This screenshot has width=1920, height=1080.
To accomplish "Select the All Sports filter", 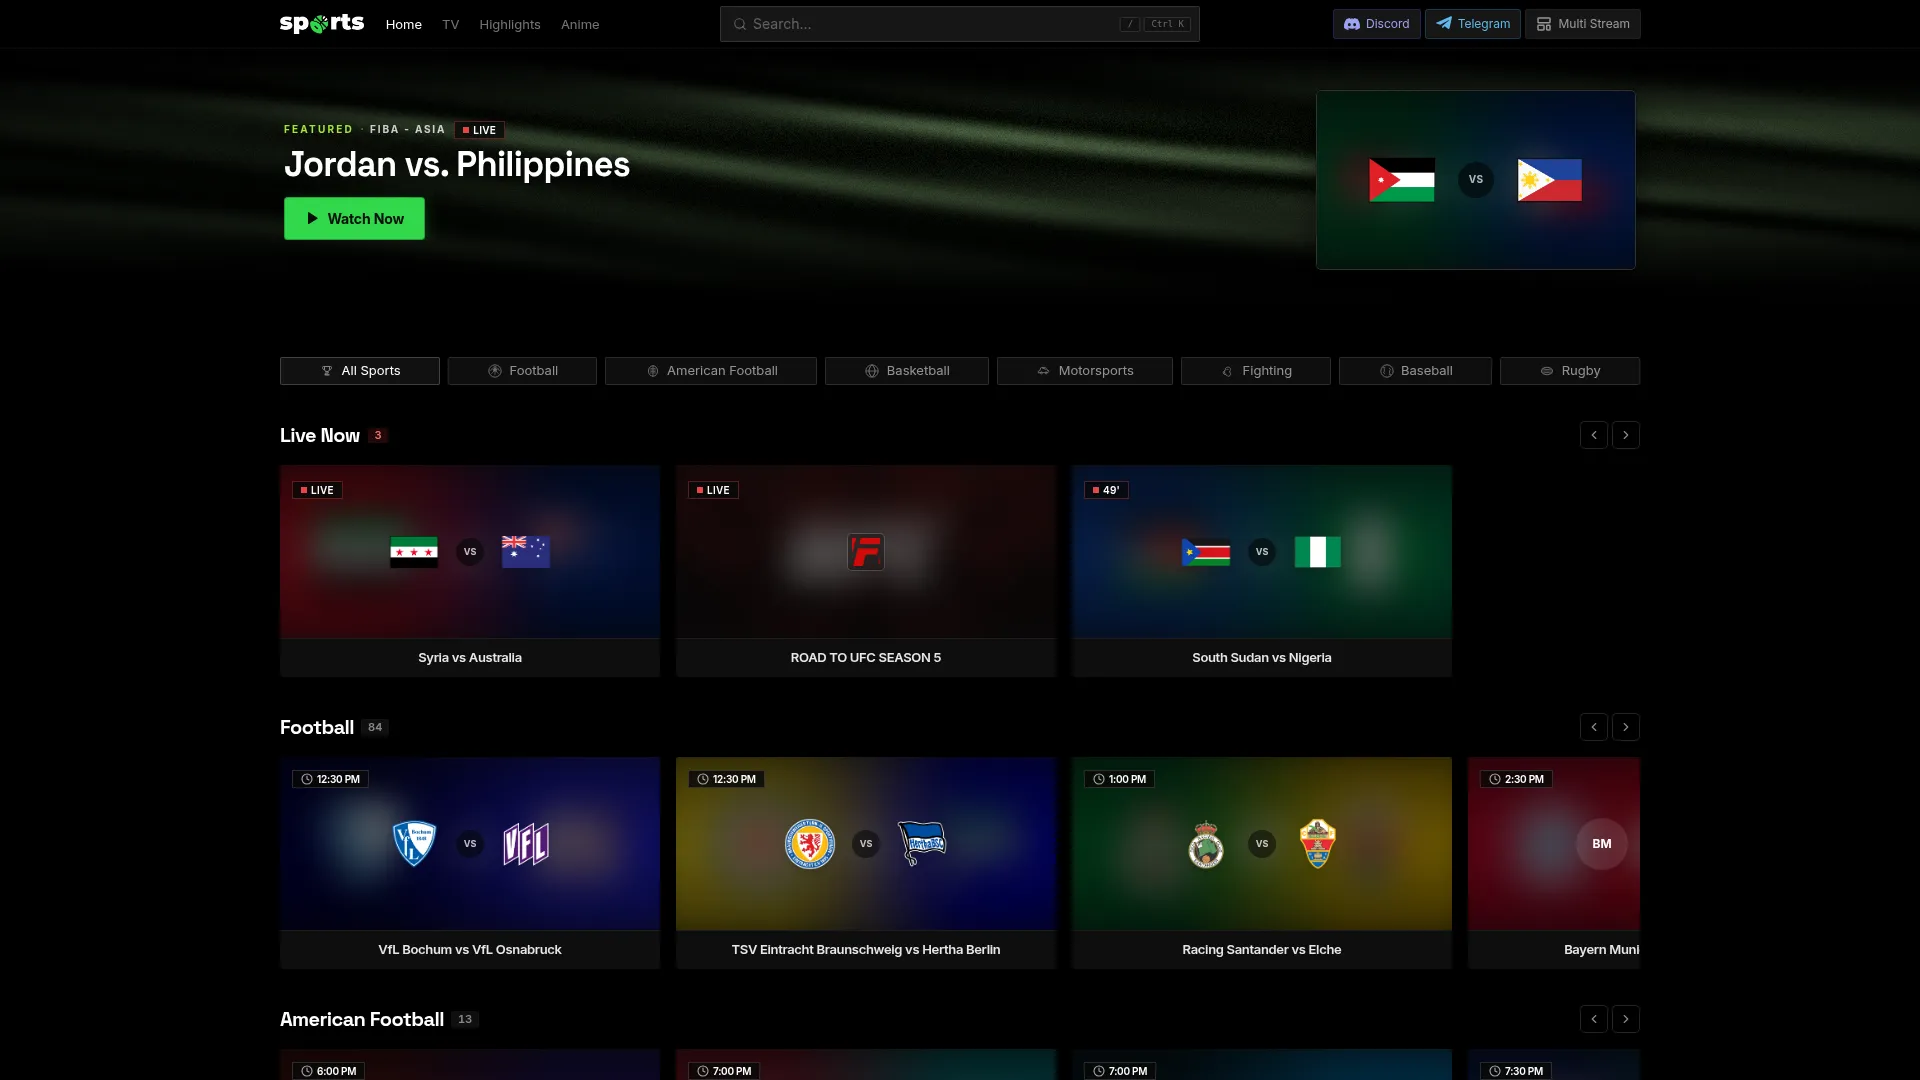I will 360,371.
